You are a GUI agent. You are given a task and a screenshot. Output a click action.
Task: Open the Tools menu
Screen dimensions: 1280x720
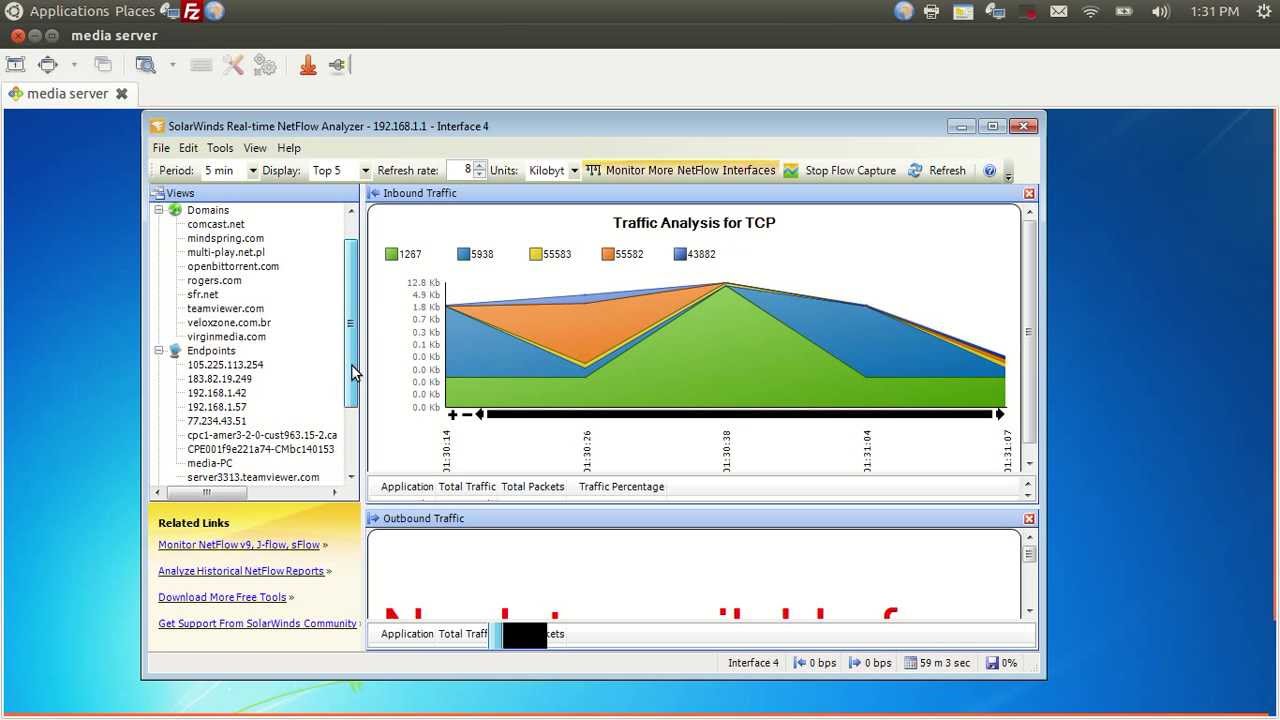(220, 148)
